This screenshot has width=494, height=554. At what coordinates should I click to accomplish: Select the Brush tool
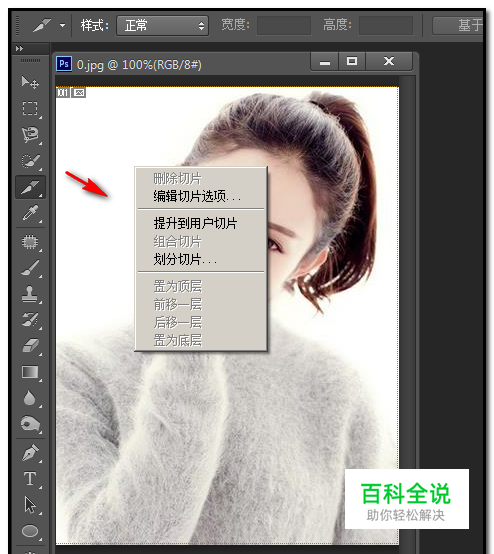click(x=30, y=268)
